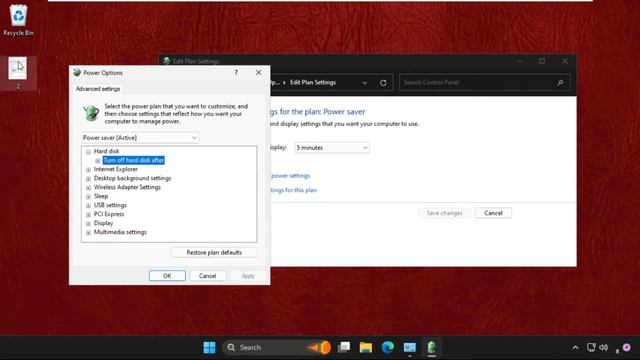The width and height of the screenshot is (640, 360).
Task: Select the Hard disk tree label
Action: point(107,151)
